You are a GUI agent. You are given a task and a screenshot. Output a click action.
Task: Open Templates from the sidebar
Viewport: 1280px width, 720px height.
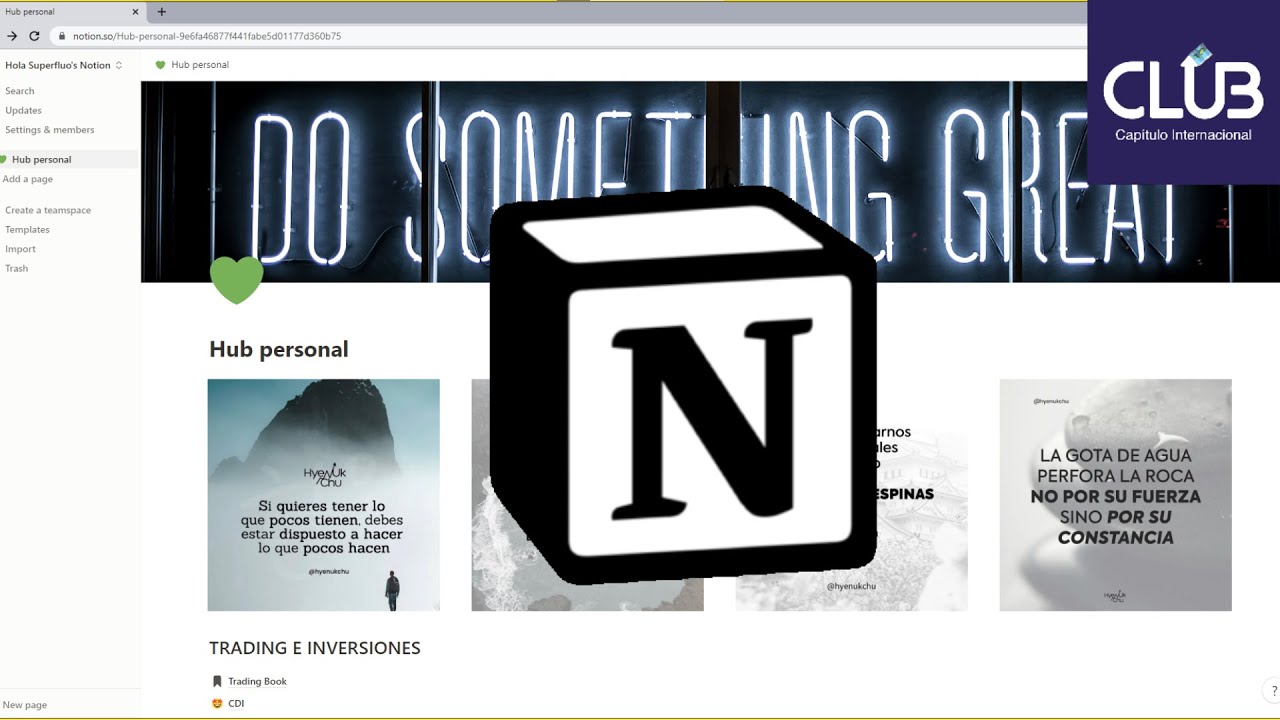point(27,230)
